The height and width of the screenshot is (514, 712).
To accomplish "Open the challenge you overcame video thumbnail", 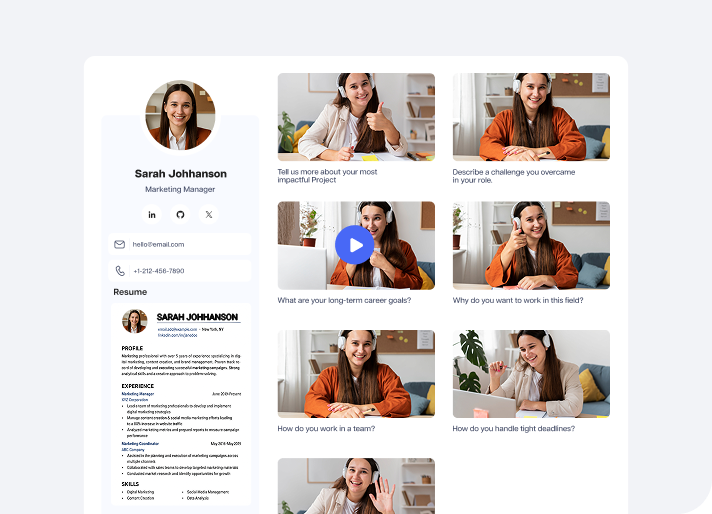I will click(531, 117).
